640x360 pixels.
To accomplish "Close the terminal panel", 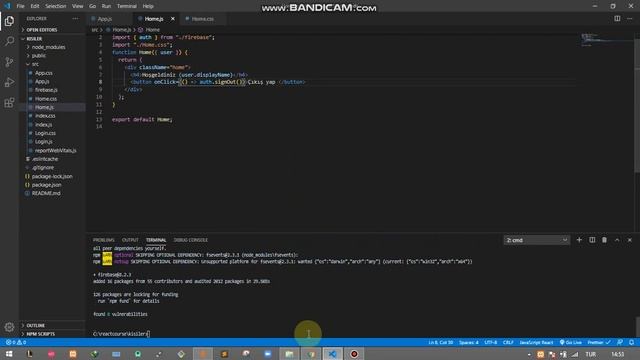I will [630, 240].
